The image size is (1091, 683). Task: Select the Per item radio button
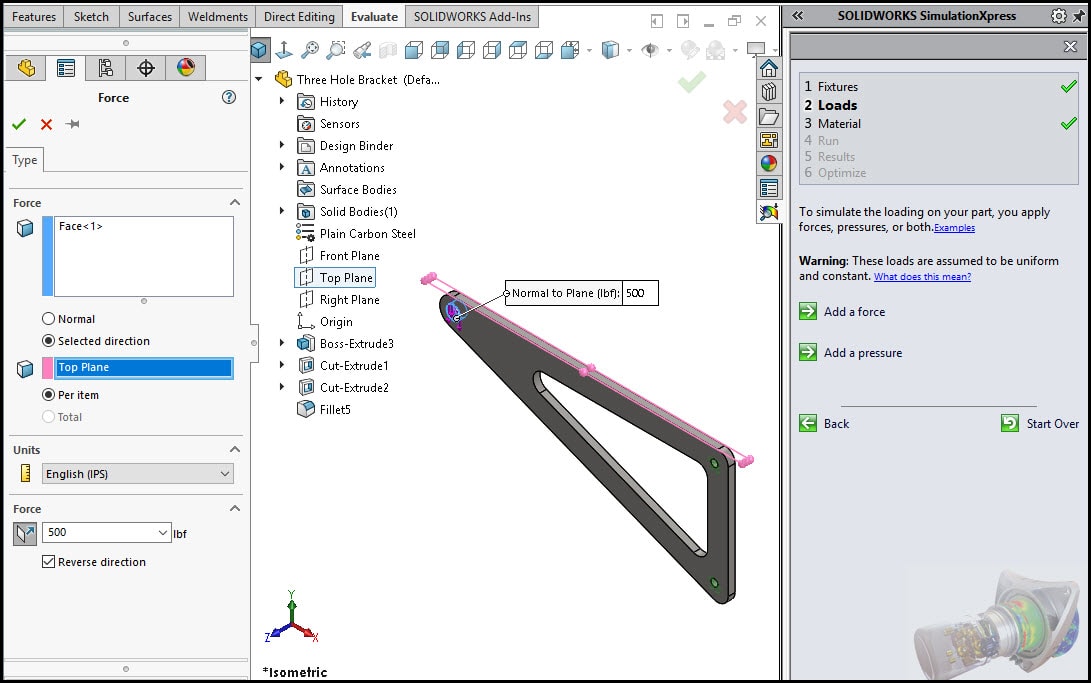49,394
